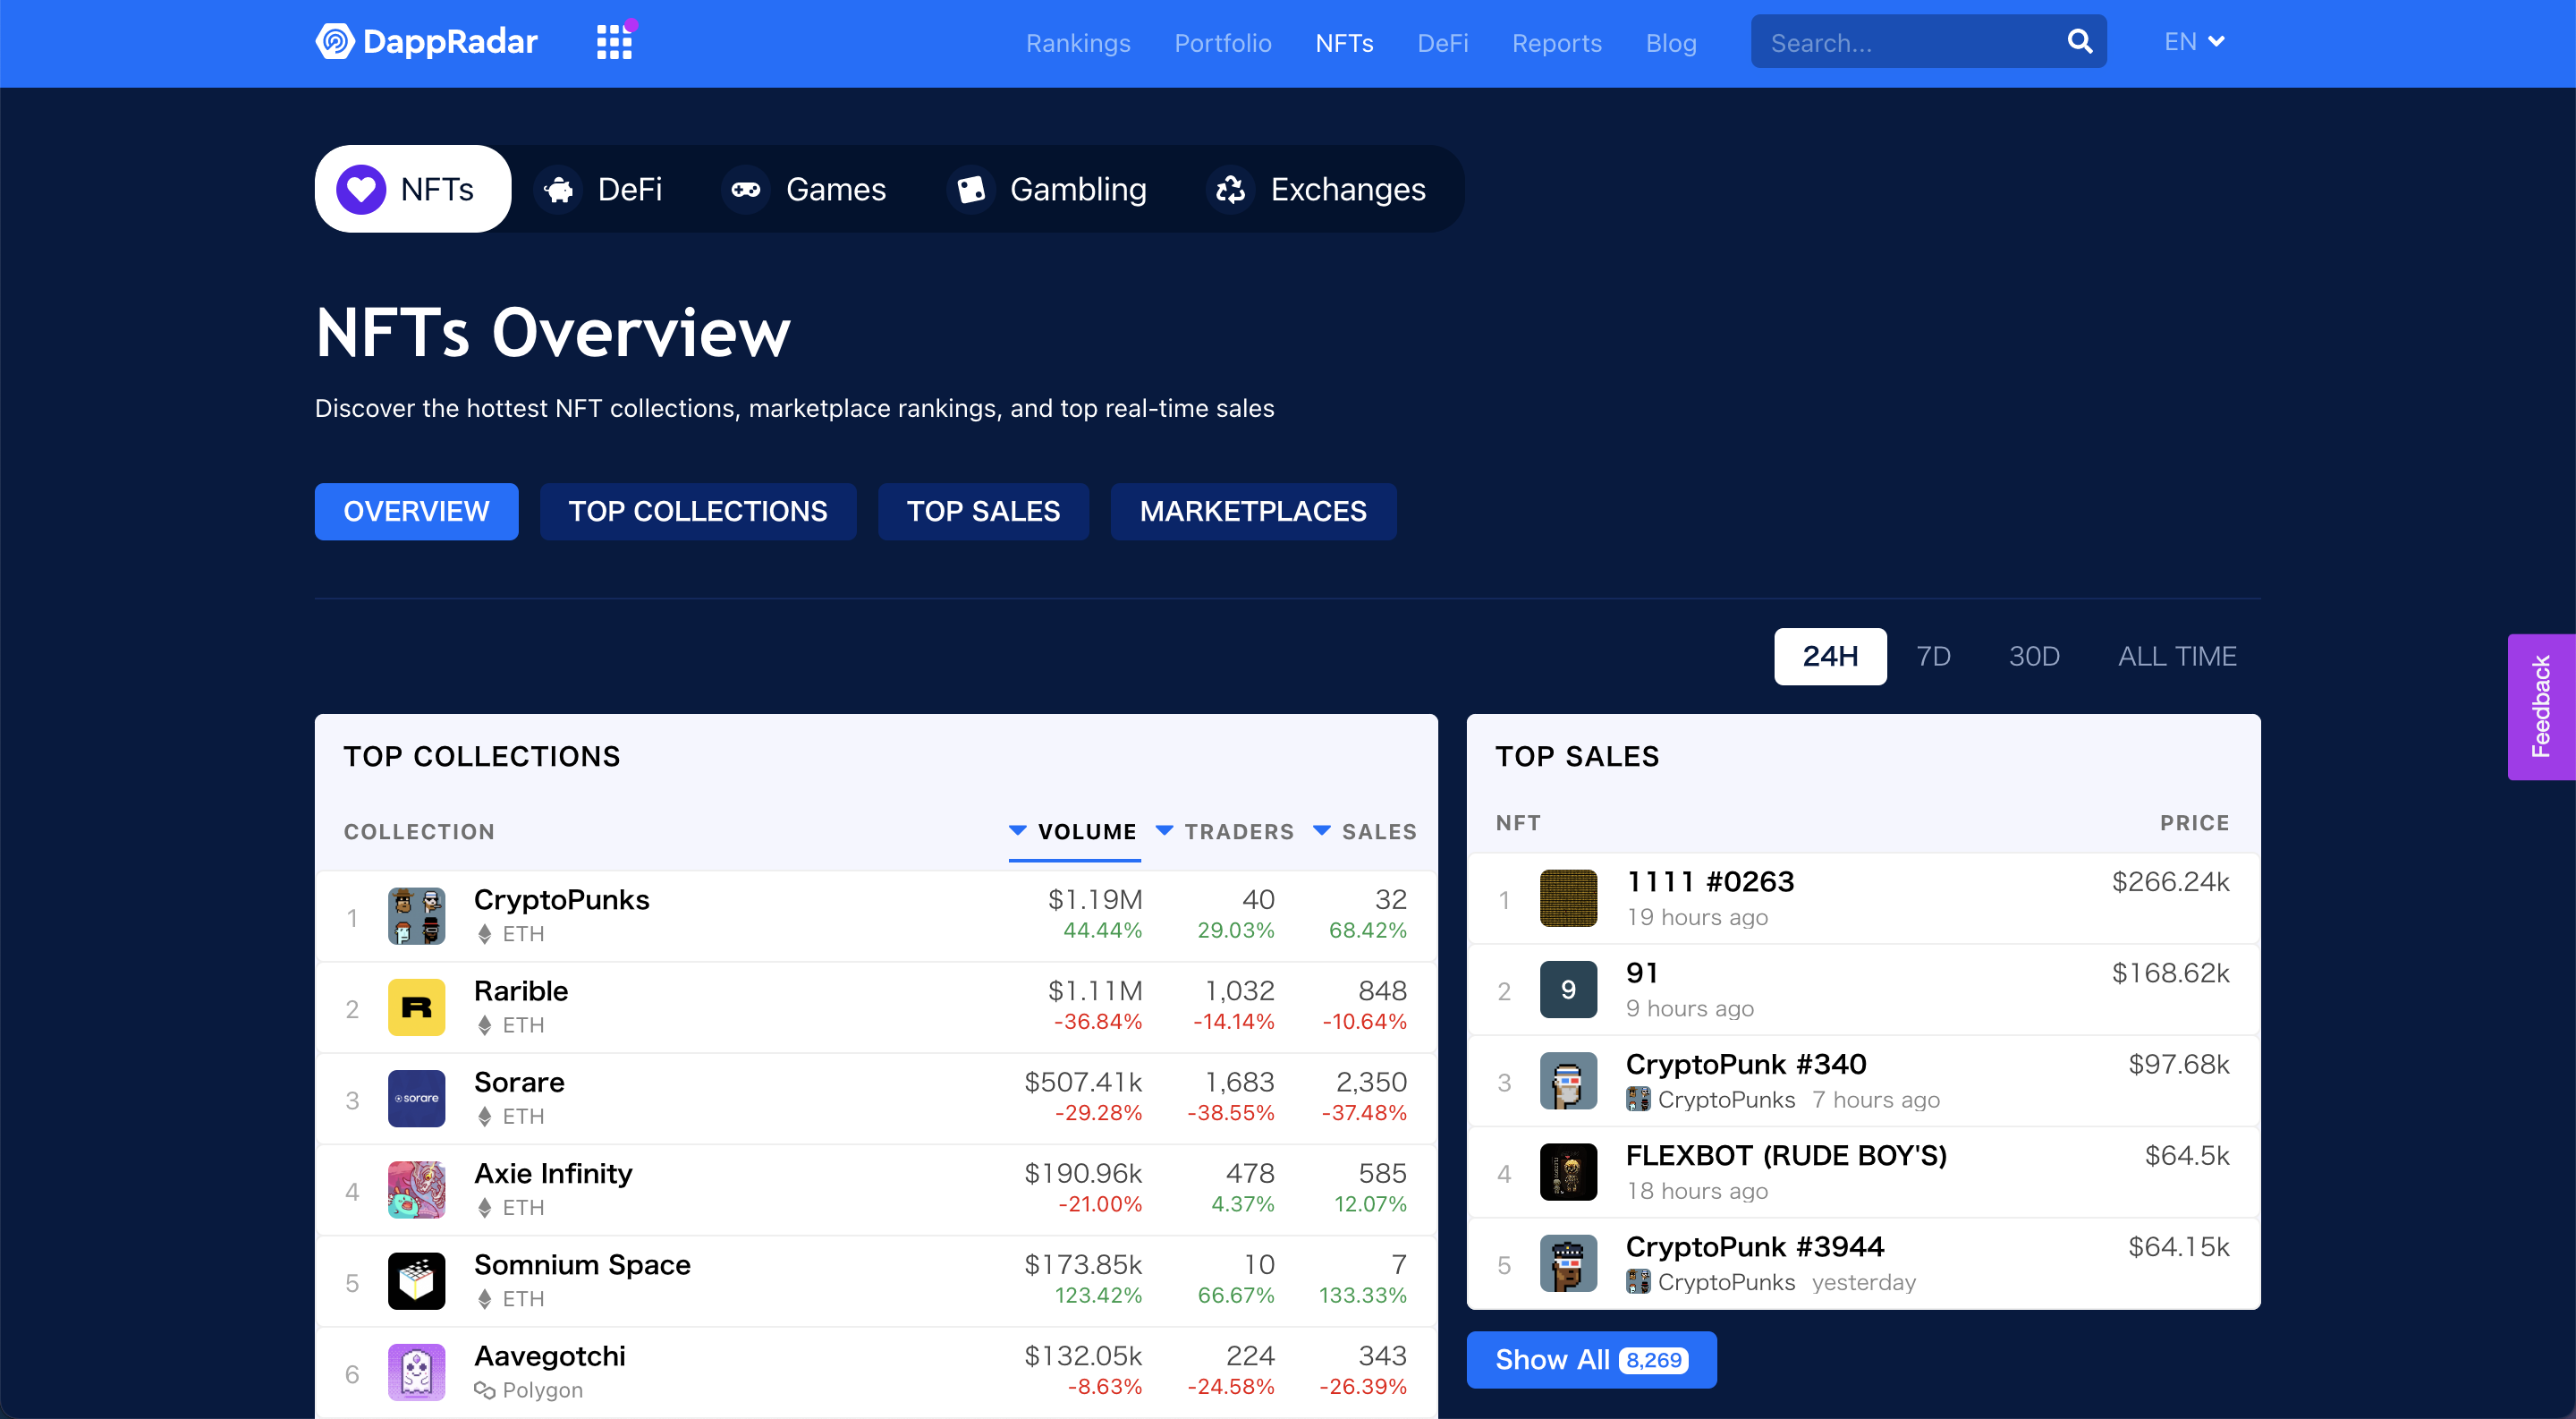Click Show All 8,269 button
The height and width of the screenshot is (1419, 2576).
click(1591, 1360)
